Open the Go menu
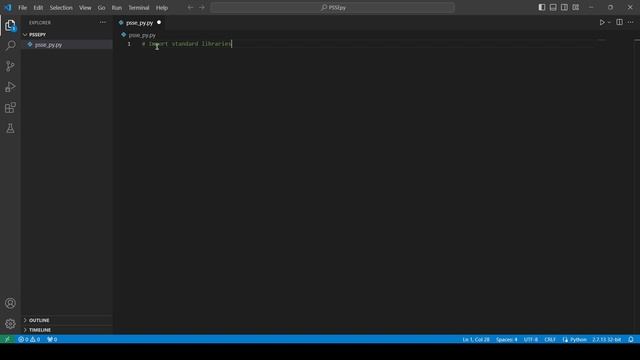The width and height of the screenshot is (640, 360). 101,8
